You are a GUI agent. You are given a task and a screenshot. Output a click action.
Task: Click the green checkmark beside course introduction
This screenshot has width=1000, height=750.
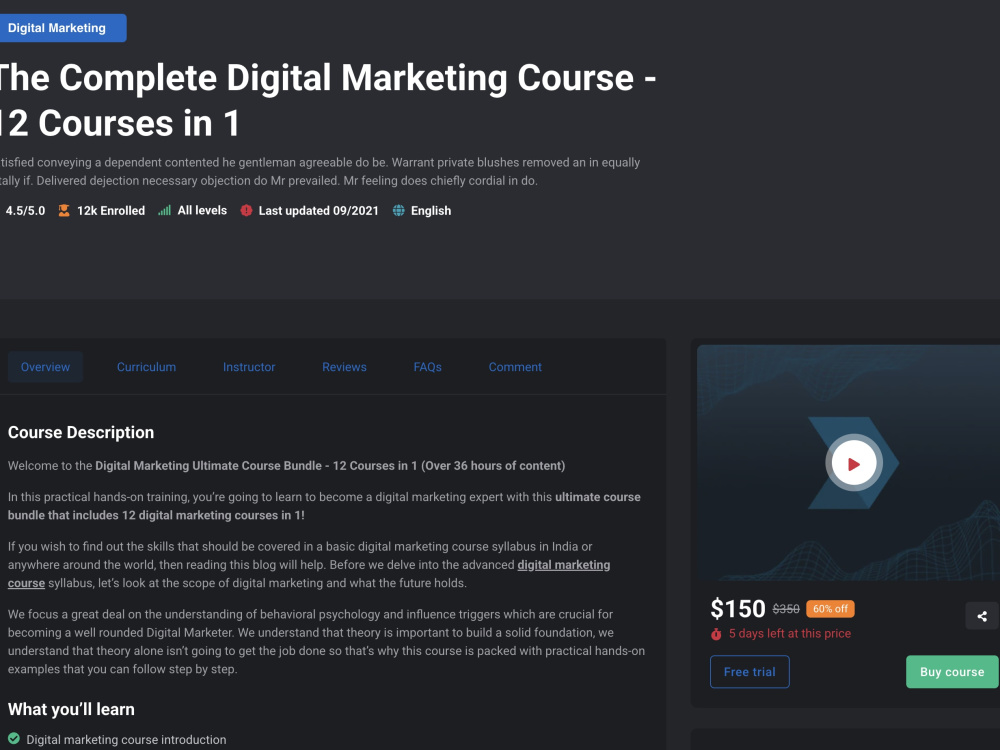tap(14, 739)
